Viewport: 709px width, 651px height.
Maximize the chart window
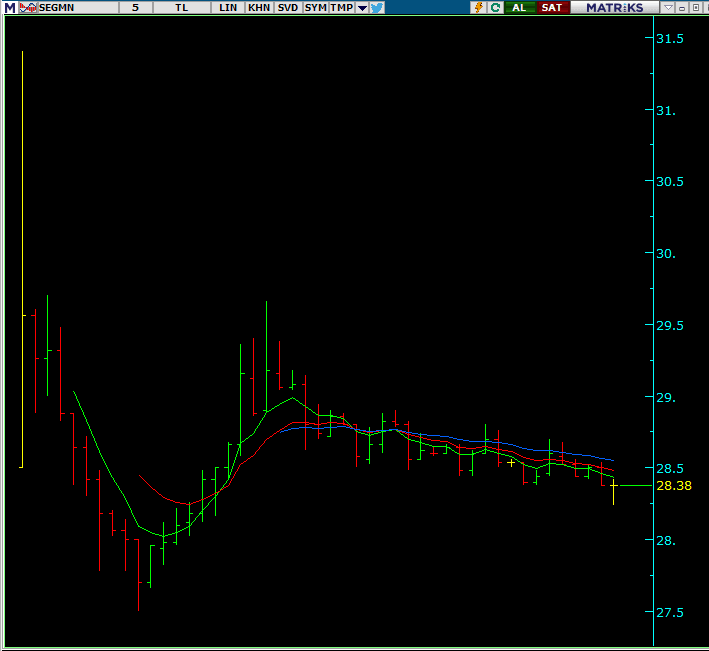tap(696, 7)
